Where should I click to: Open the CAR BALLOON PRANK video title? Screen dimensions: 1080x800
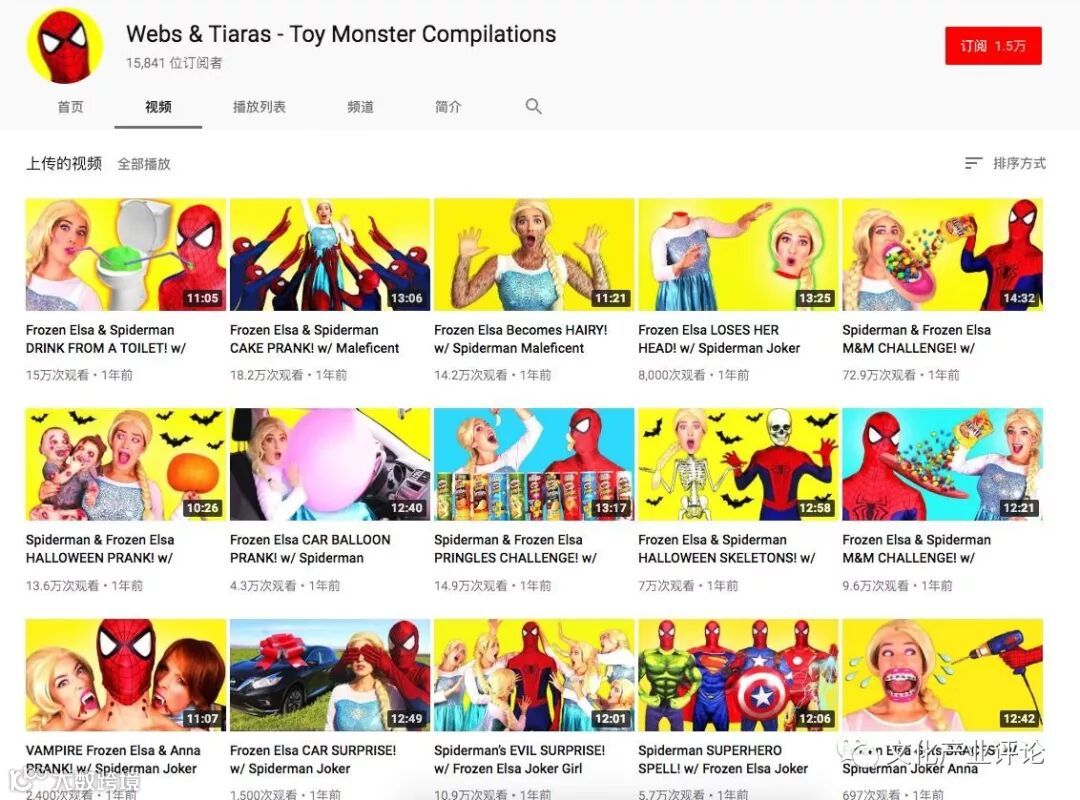click(x=310, y=549)
